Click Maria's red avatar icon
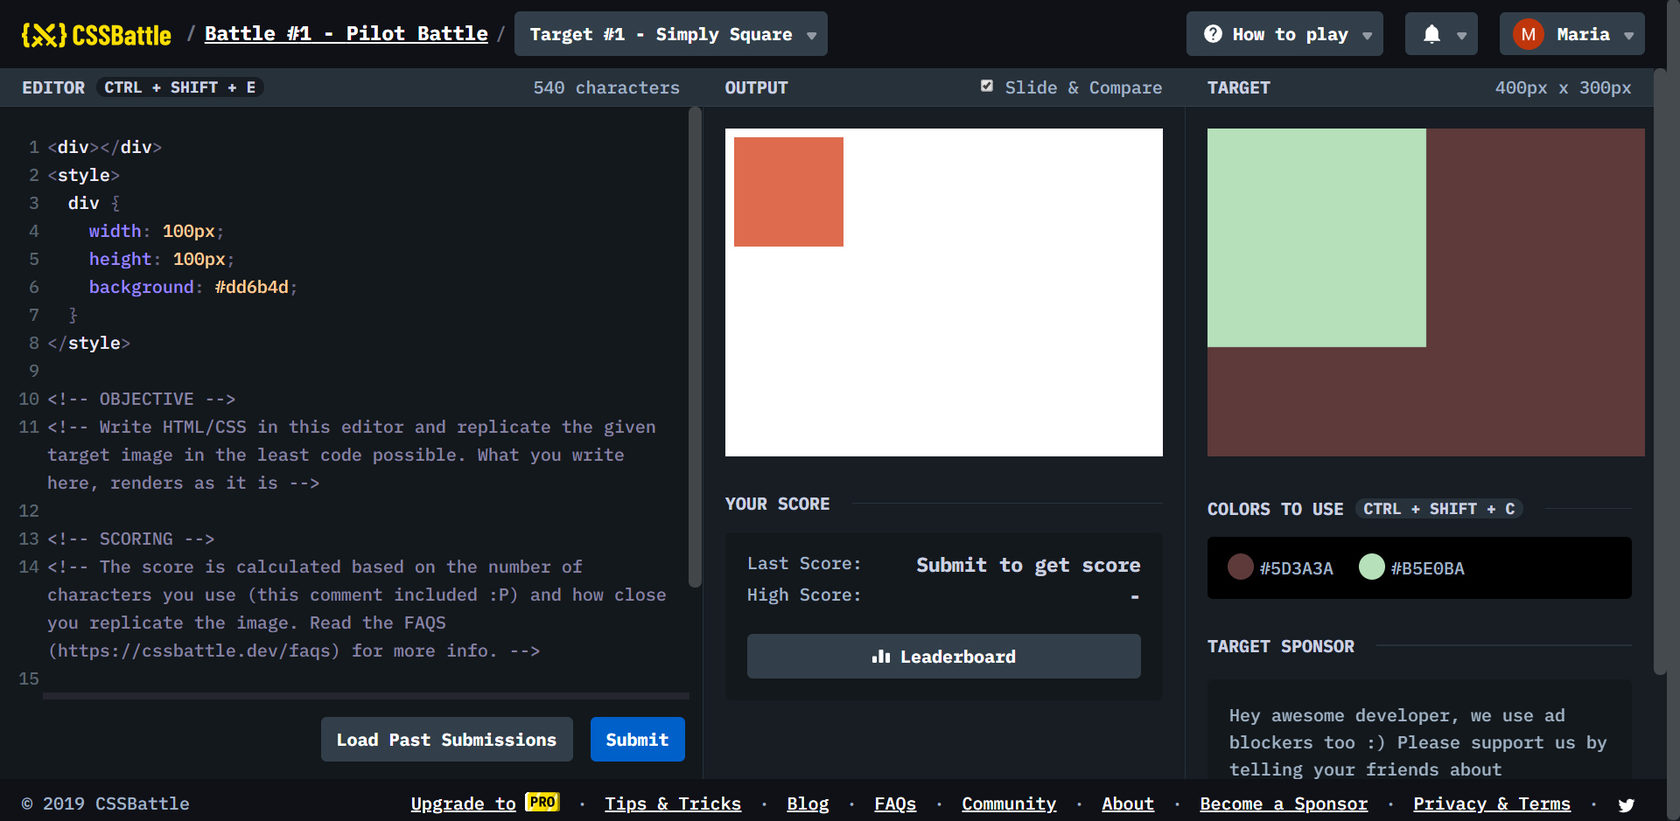Image resolution: width=1680 pixels, height=821 pixels. [1528, 34]
